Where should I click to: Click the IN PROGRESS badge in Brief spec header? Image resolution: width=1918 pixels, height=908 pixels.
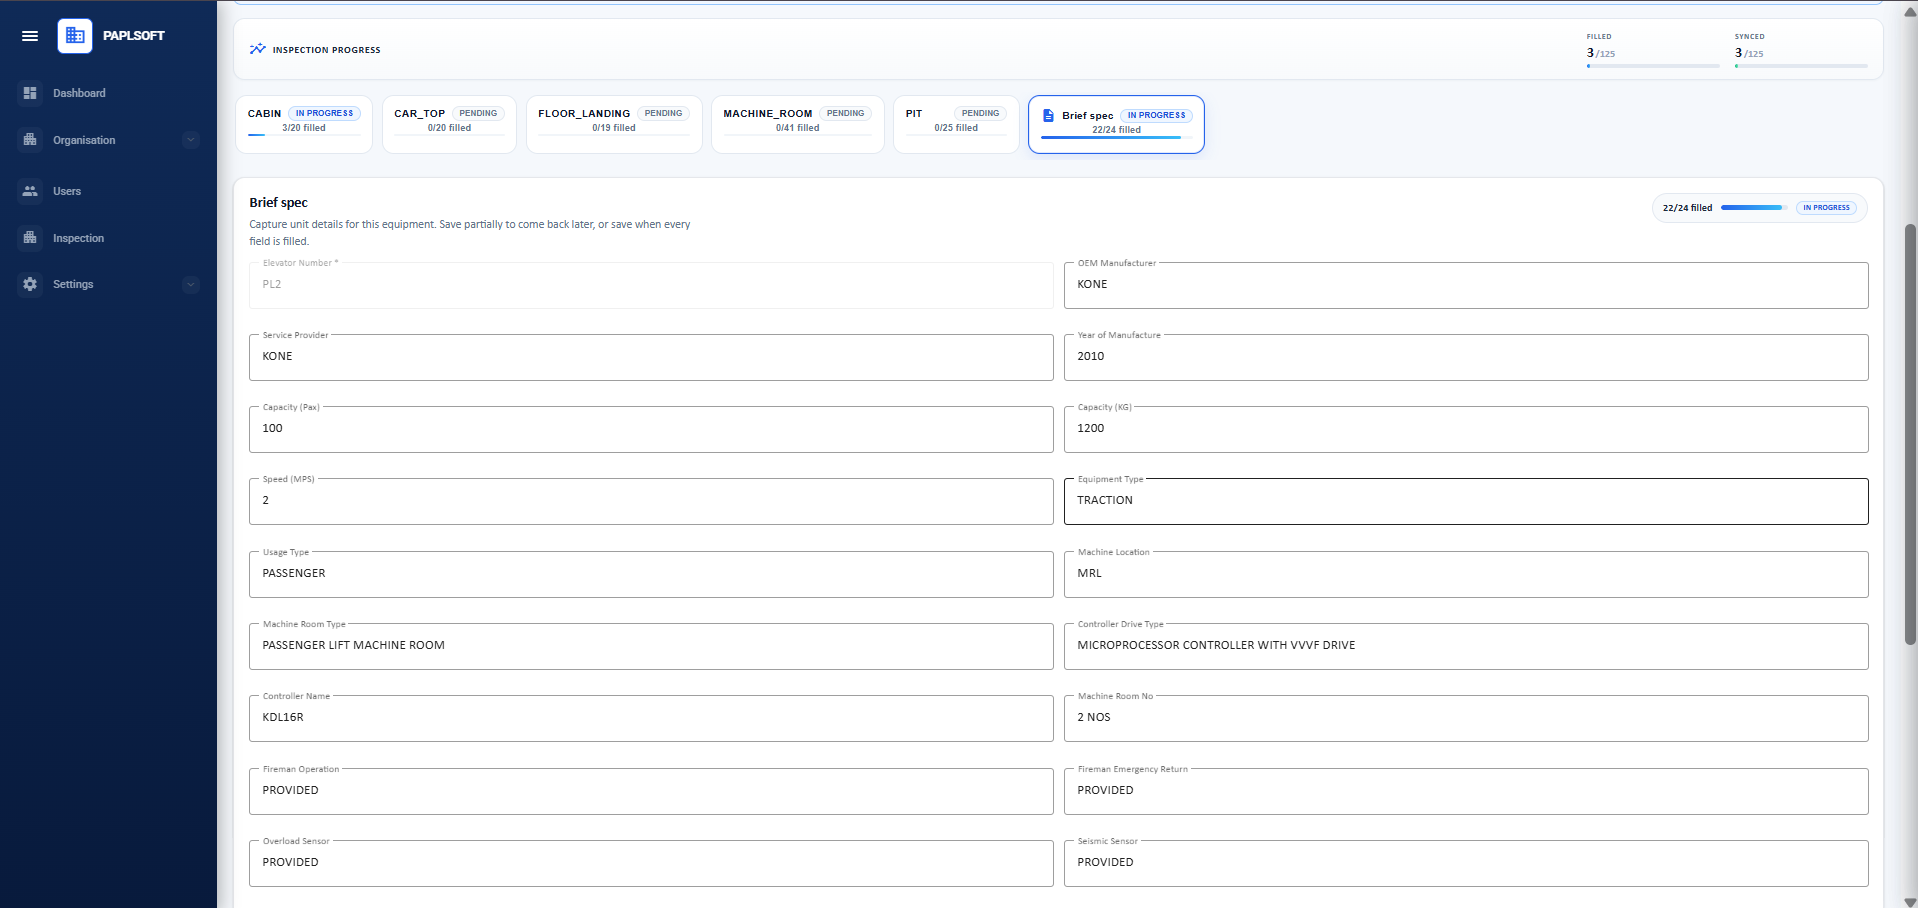pos(1826,208)
